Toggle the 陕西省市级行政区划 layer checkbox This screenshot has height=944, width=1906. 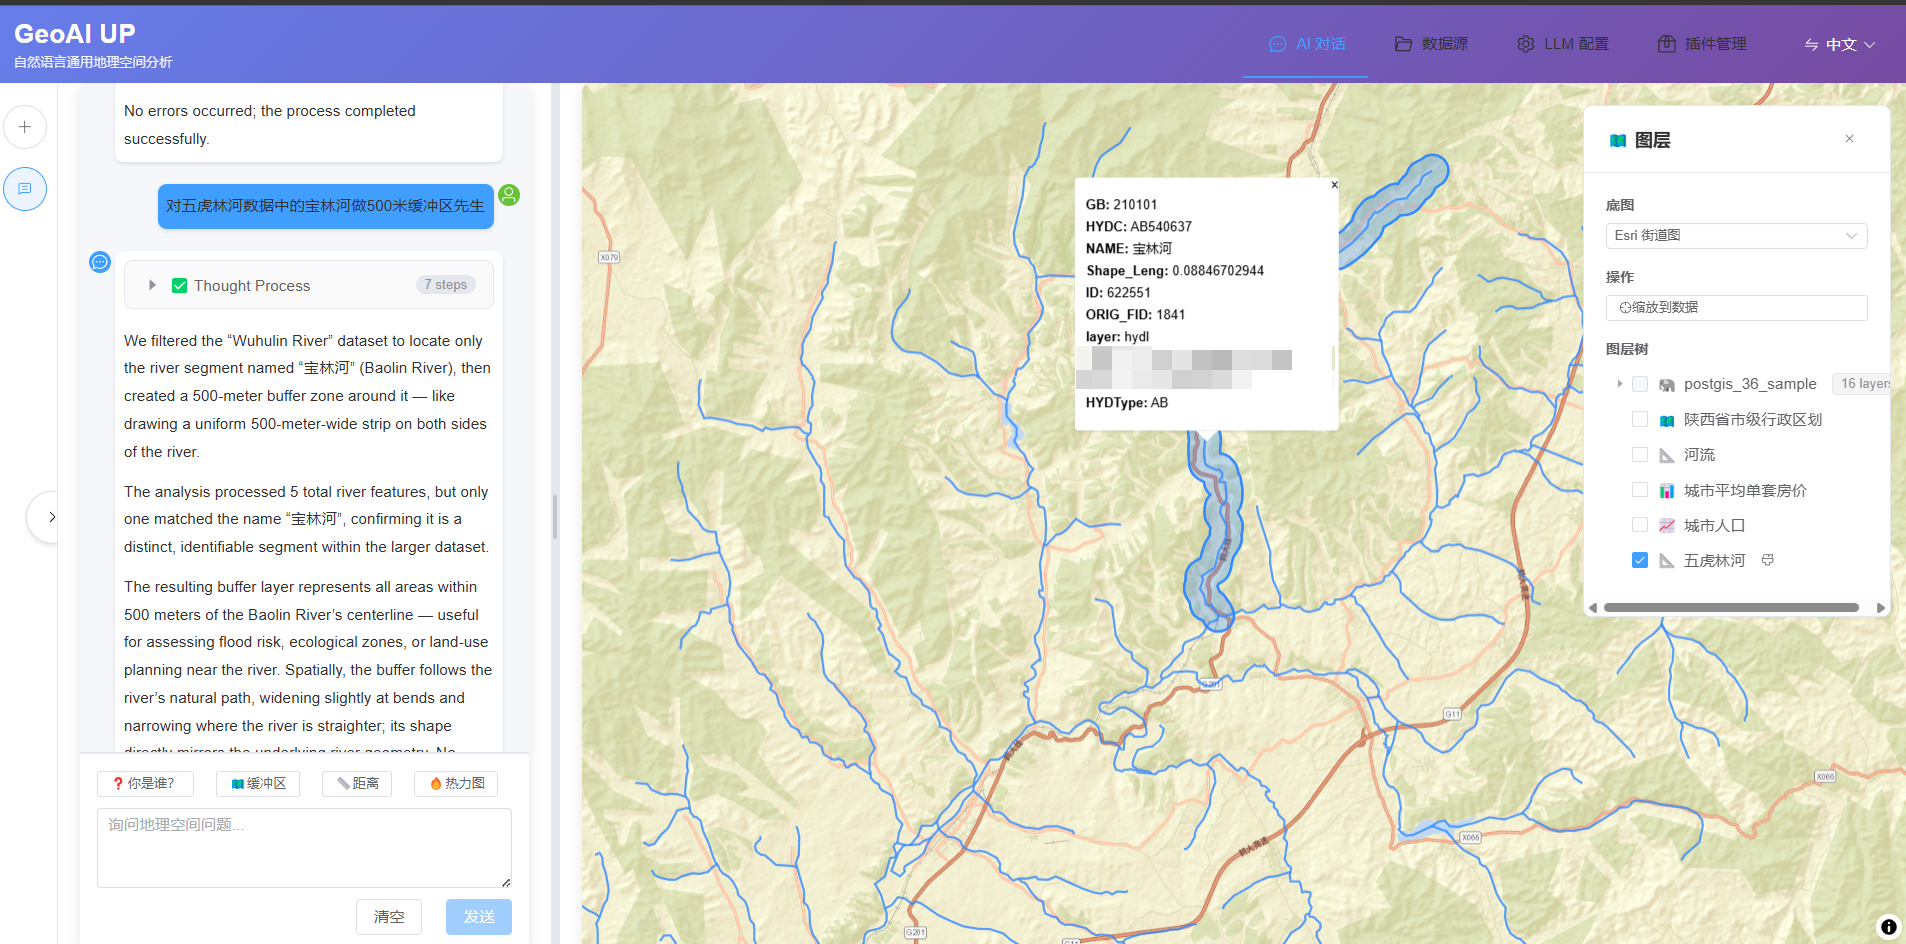pyautogui.click(x=1640, y=419)
